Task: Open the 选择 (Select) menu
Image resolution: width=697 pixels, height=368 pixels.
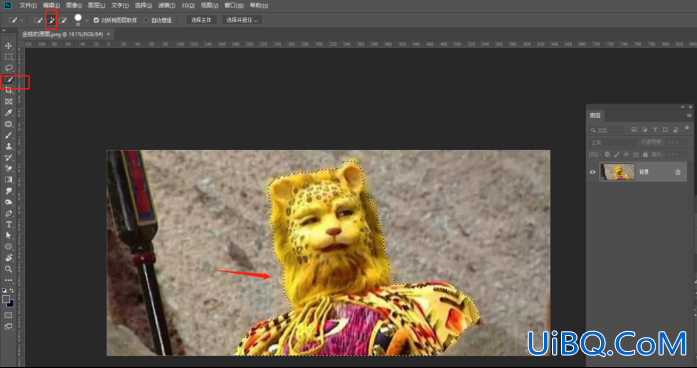Action: click(143, 5)
